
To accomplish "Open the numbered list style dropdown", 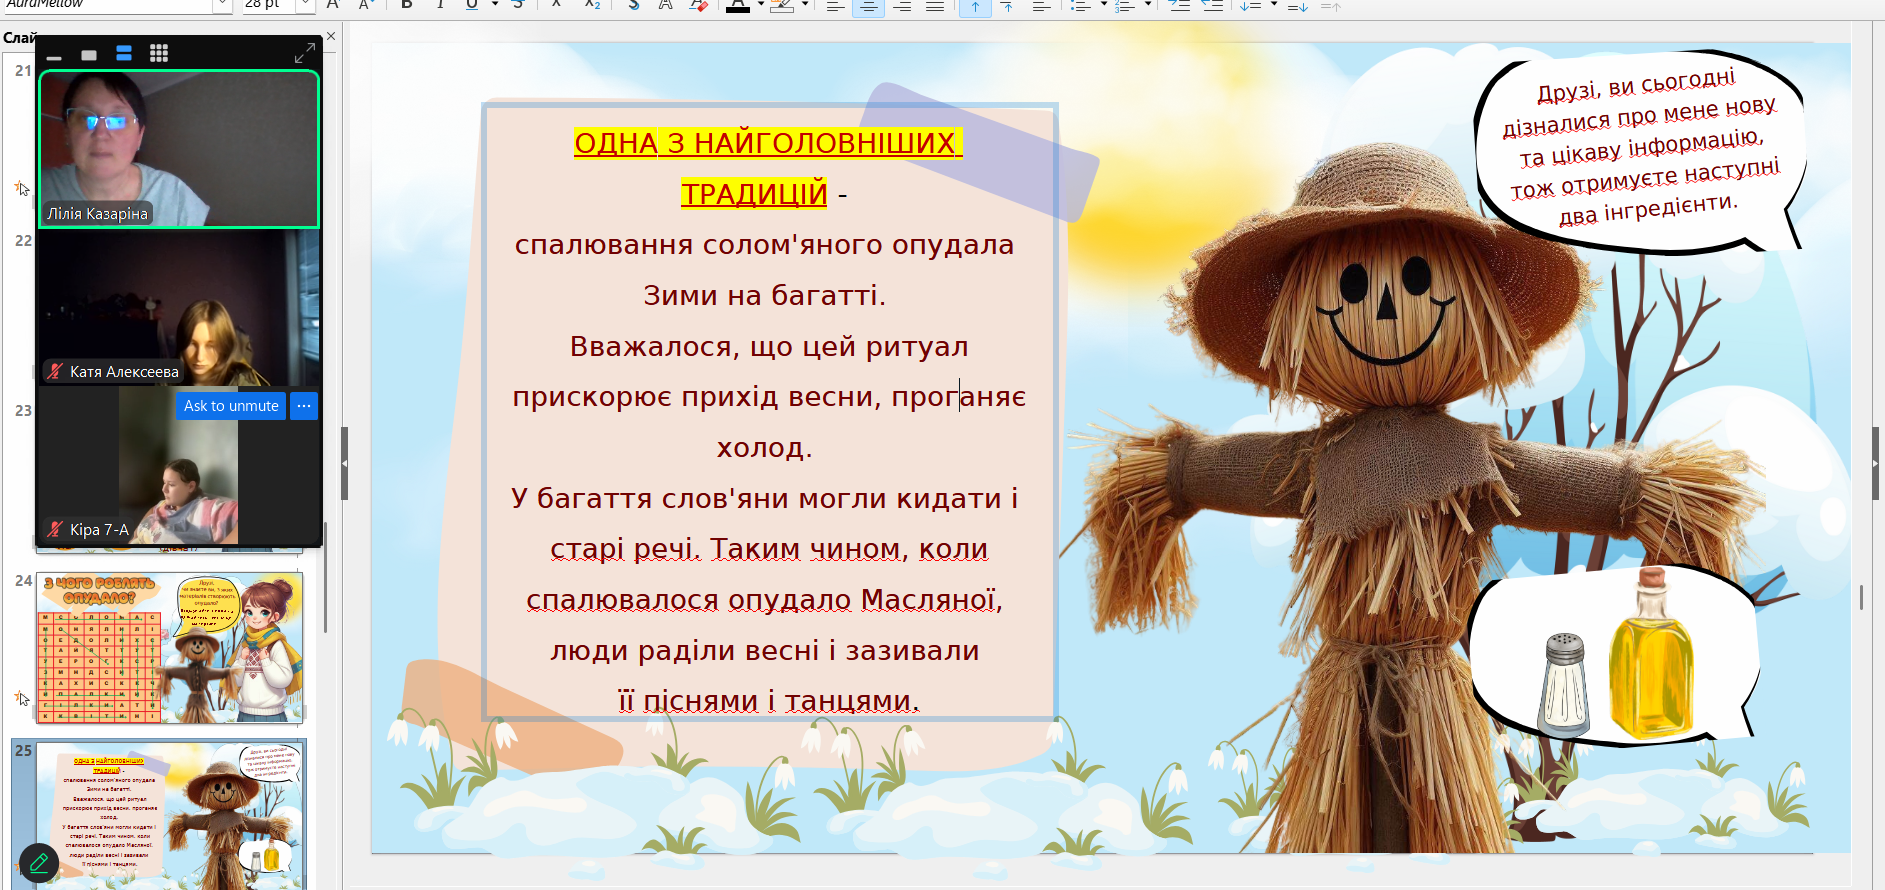I will 1148,5.
